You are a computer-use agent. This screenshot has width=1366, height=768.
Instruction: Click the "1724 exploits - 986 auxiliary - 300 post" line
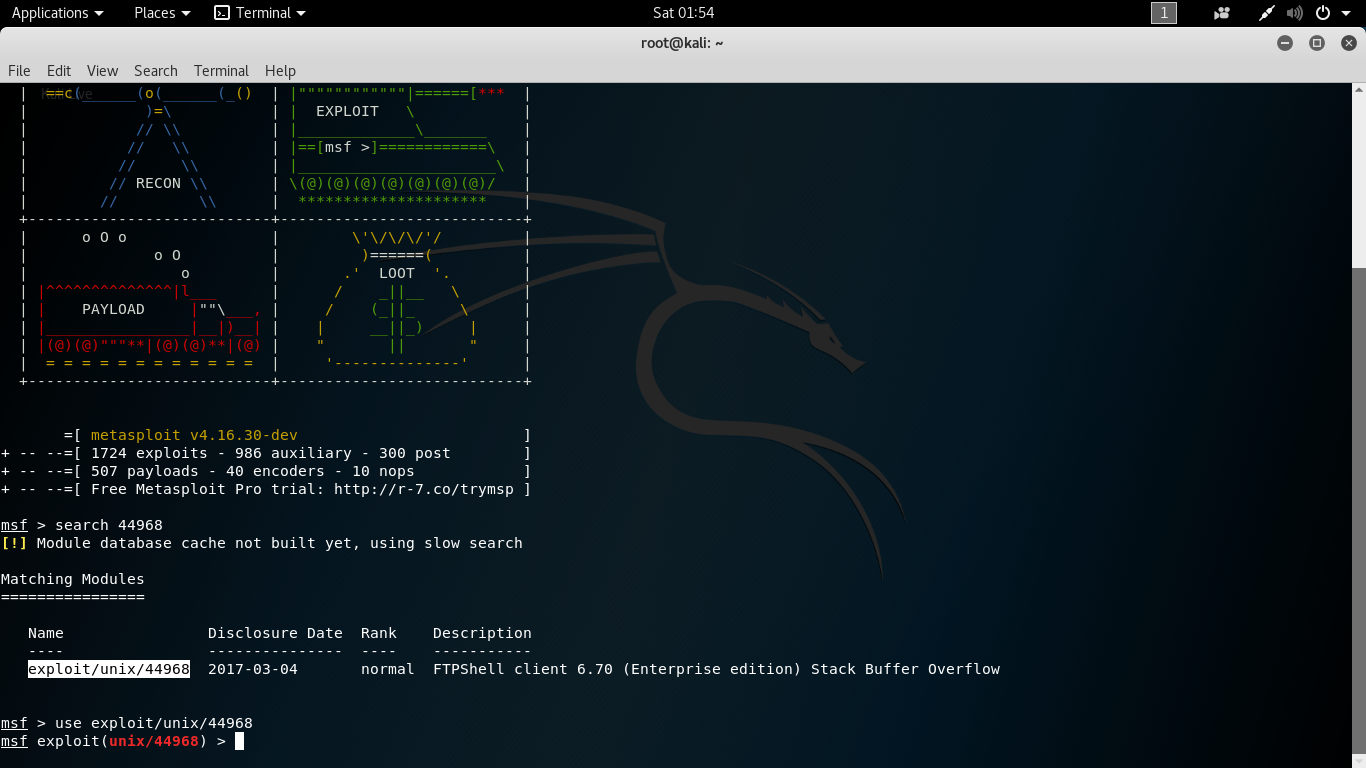coord(271,453)
